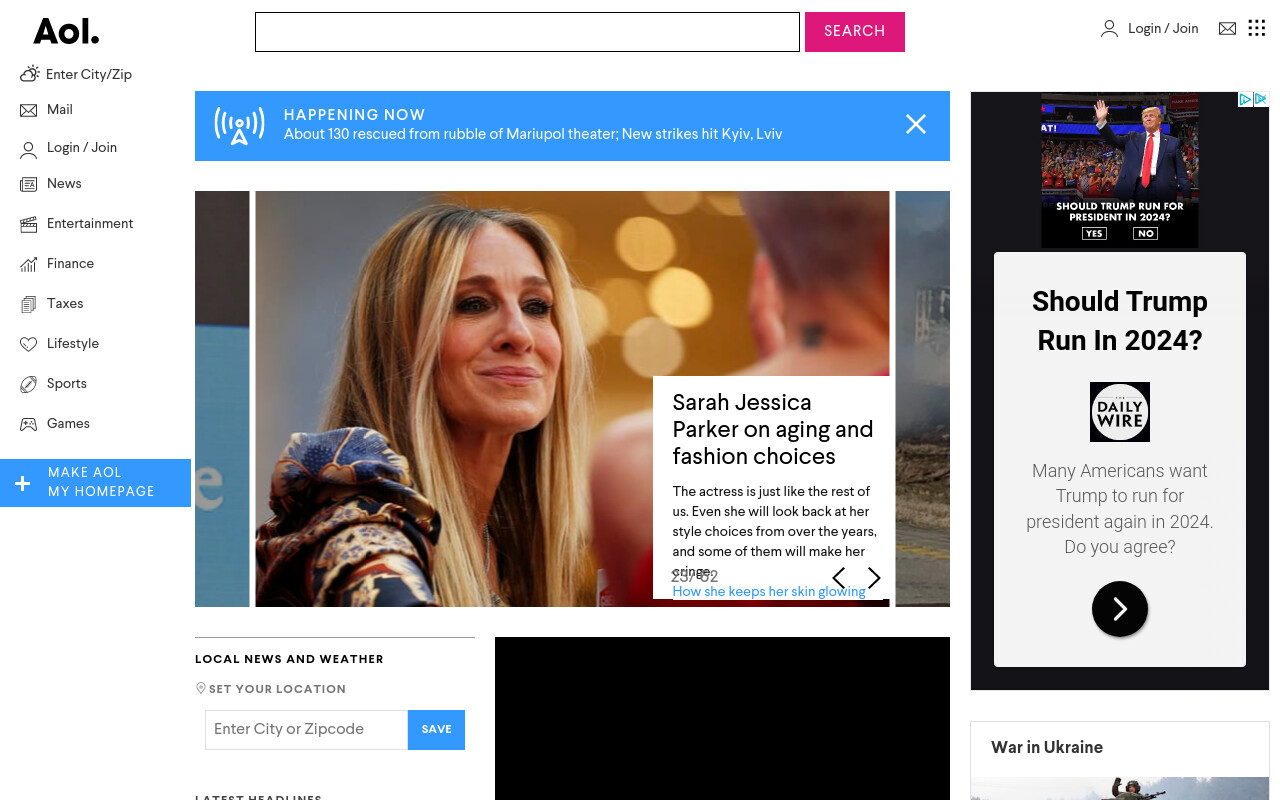Advance to next carousel slide
1280x800 pixels.
tap(874, 578)
